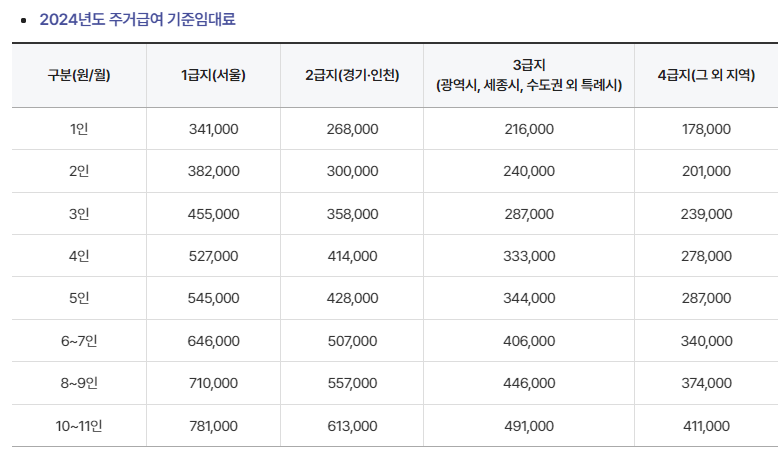Select the 10~11인 row label

[79, 426]
